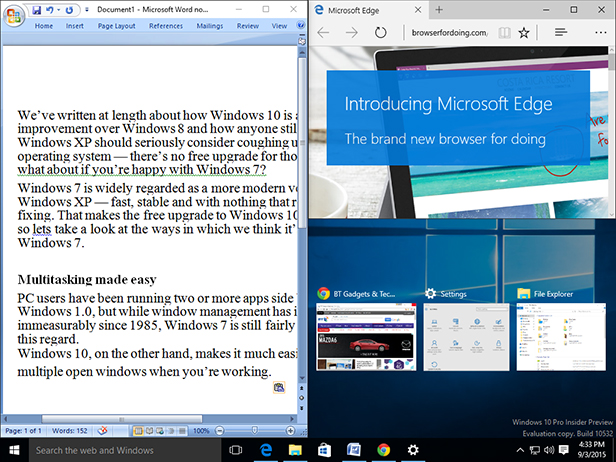
Task: Click the zoom slider handle in Word
Action: [255, 431]
